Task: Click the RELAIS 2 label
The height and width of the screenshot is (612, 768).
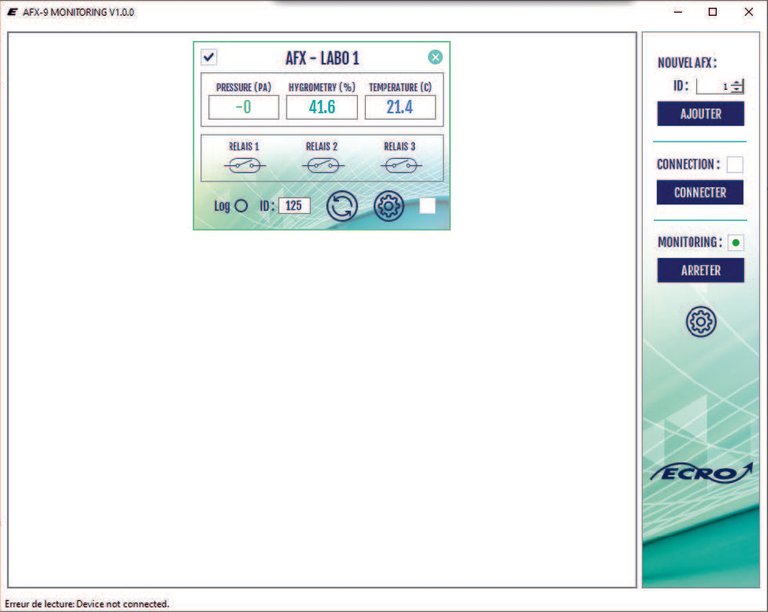Action: coord(322,146)
